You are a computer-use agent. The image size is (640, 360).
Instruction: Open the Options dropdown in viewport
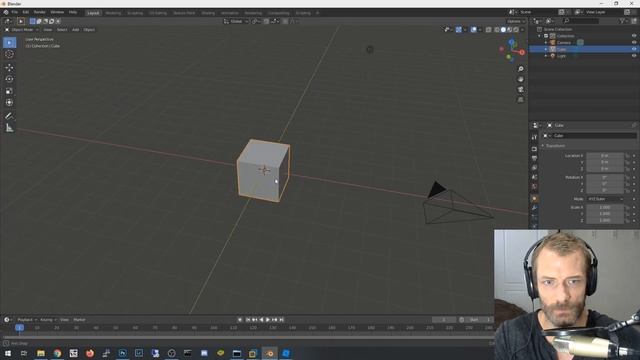[516, 21]
